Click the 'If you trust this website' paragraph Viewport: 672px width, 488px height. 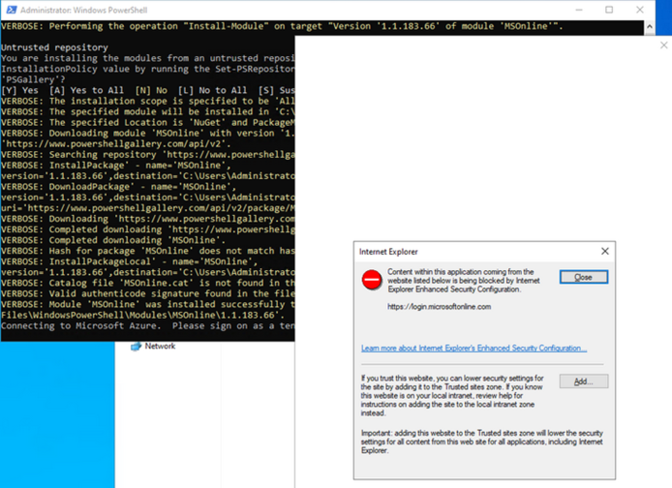pyautogui.click(x=452, y=395)
